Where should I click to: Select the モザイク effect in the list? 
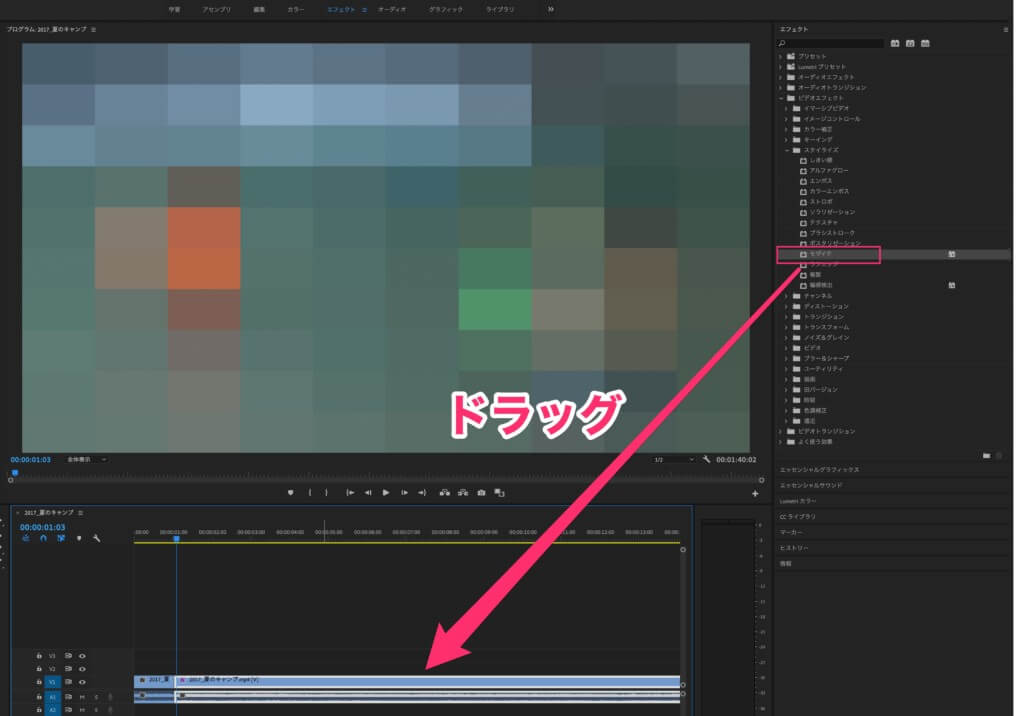pos(829,254)
